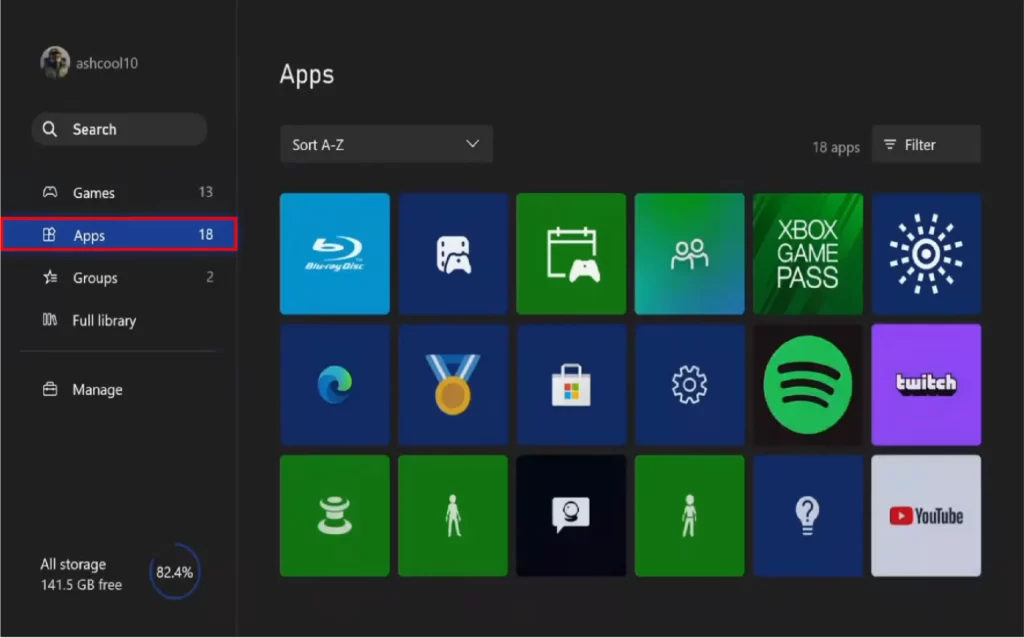The width and height of the screenshot is (1024, 638).
Task: Open the ashcool10 profile avatar
Action: coord(55,63)
